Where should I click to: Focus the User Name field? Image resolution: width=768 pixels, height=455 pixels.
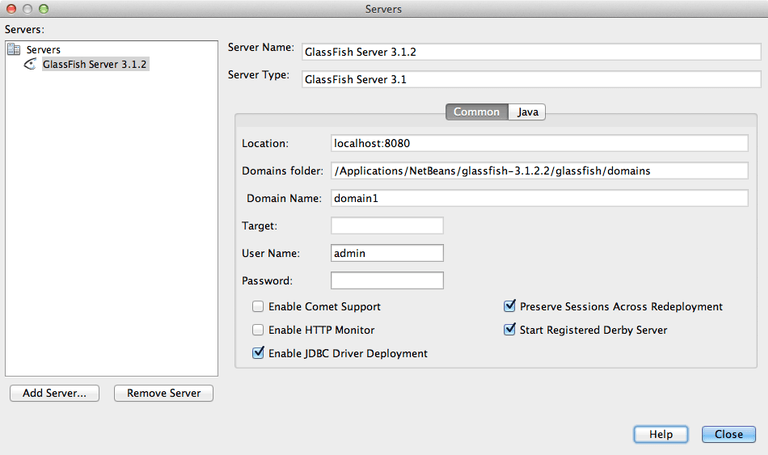387,253
